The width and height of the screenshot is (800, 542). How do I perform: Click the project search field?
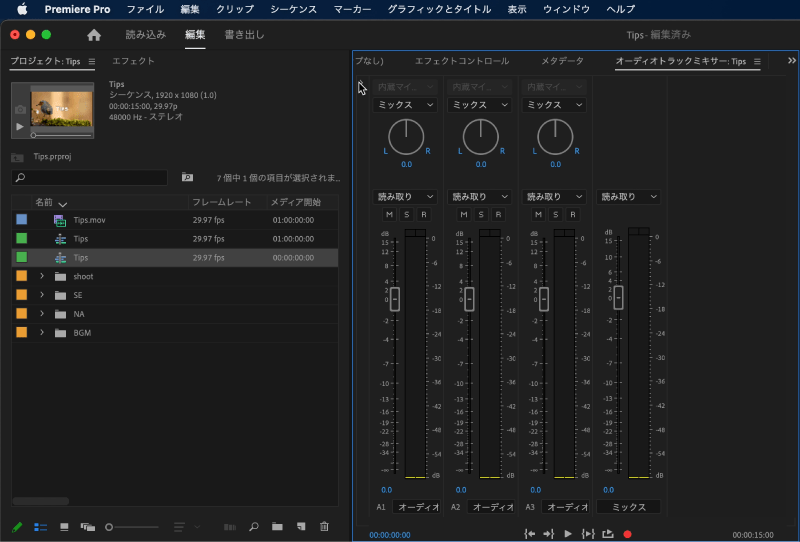(x=90, y=177)
